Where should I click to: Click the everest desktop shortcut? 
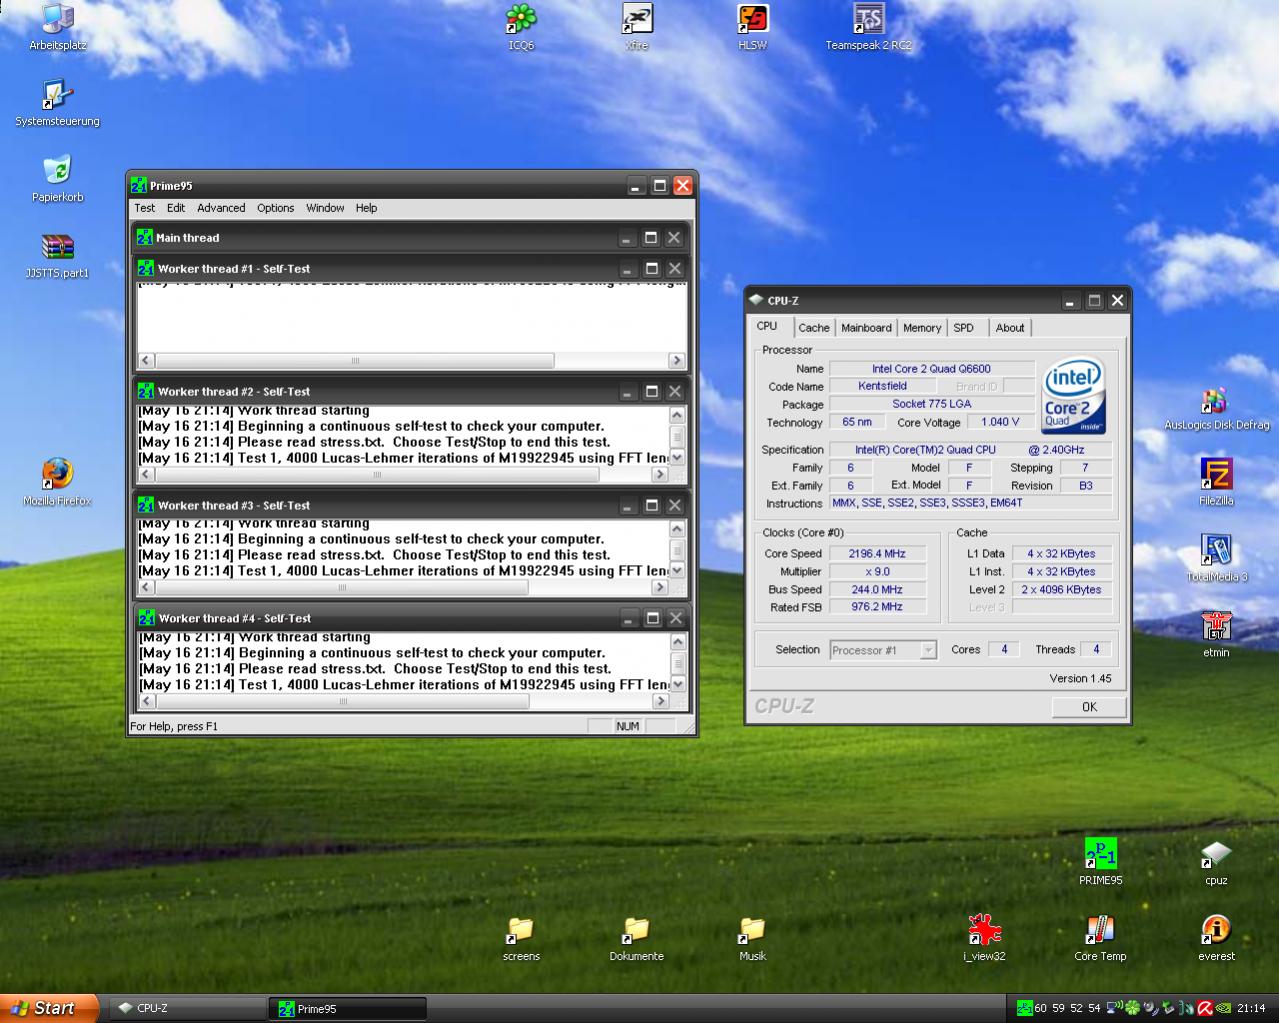coord(1216,930)
